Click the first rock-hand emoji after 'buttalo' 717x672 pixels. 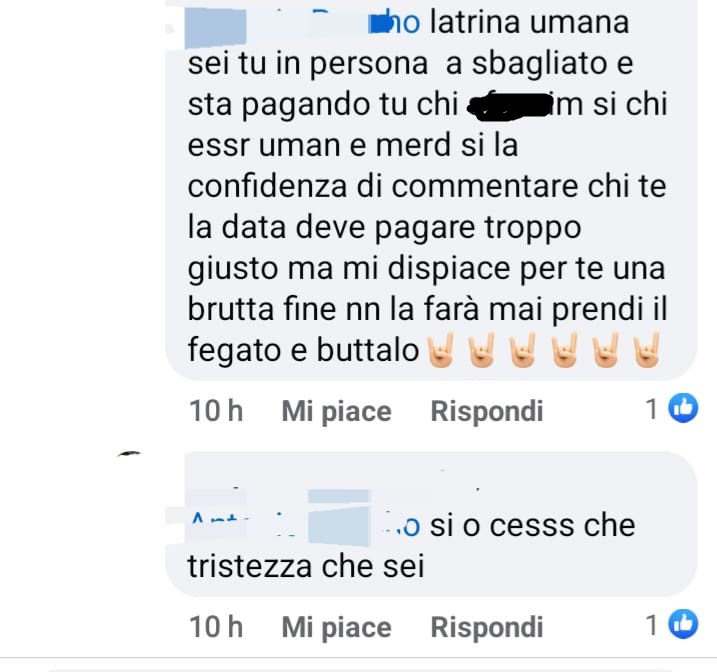pos(439,350)
